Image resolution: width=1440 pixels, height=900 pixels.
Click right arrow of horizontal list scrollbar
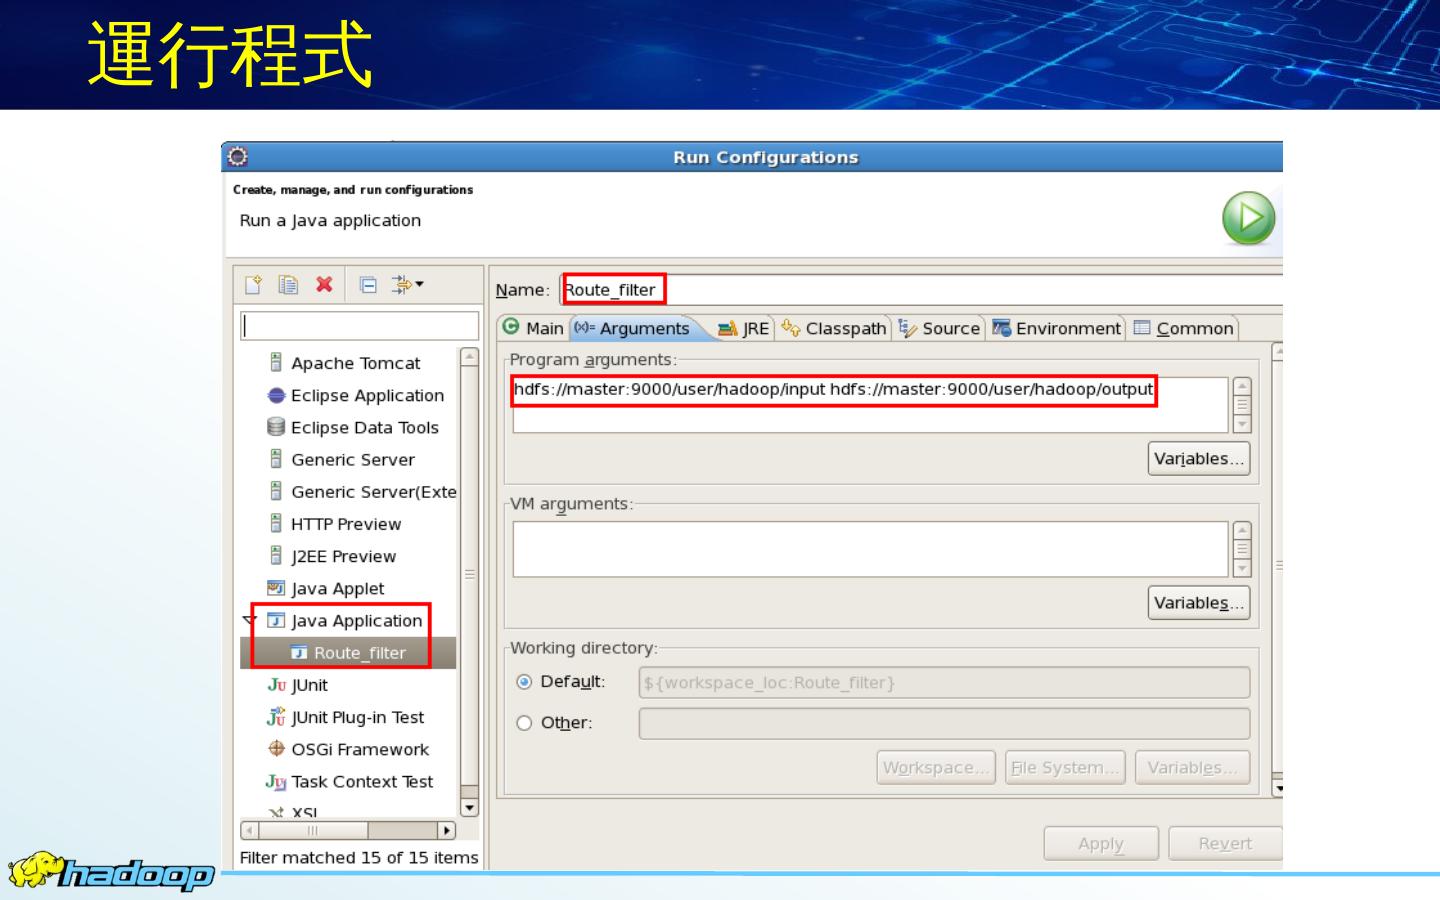[447, 830]
